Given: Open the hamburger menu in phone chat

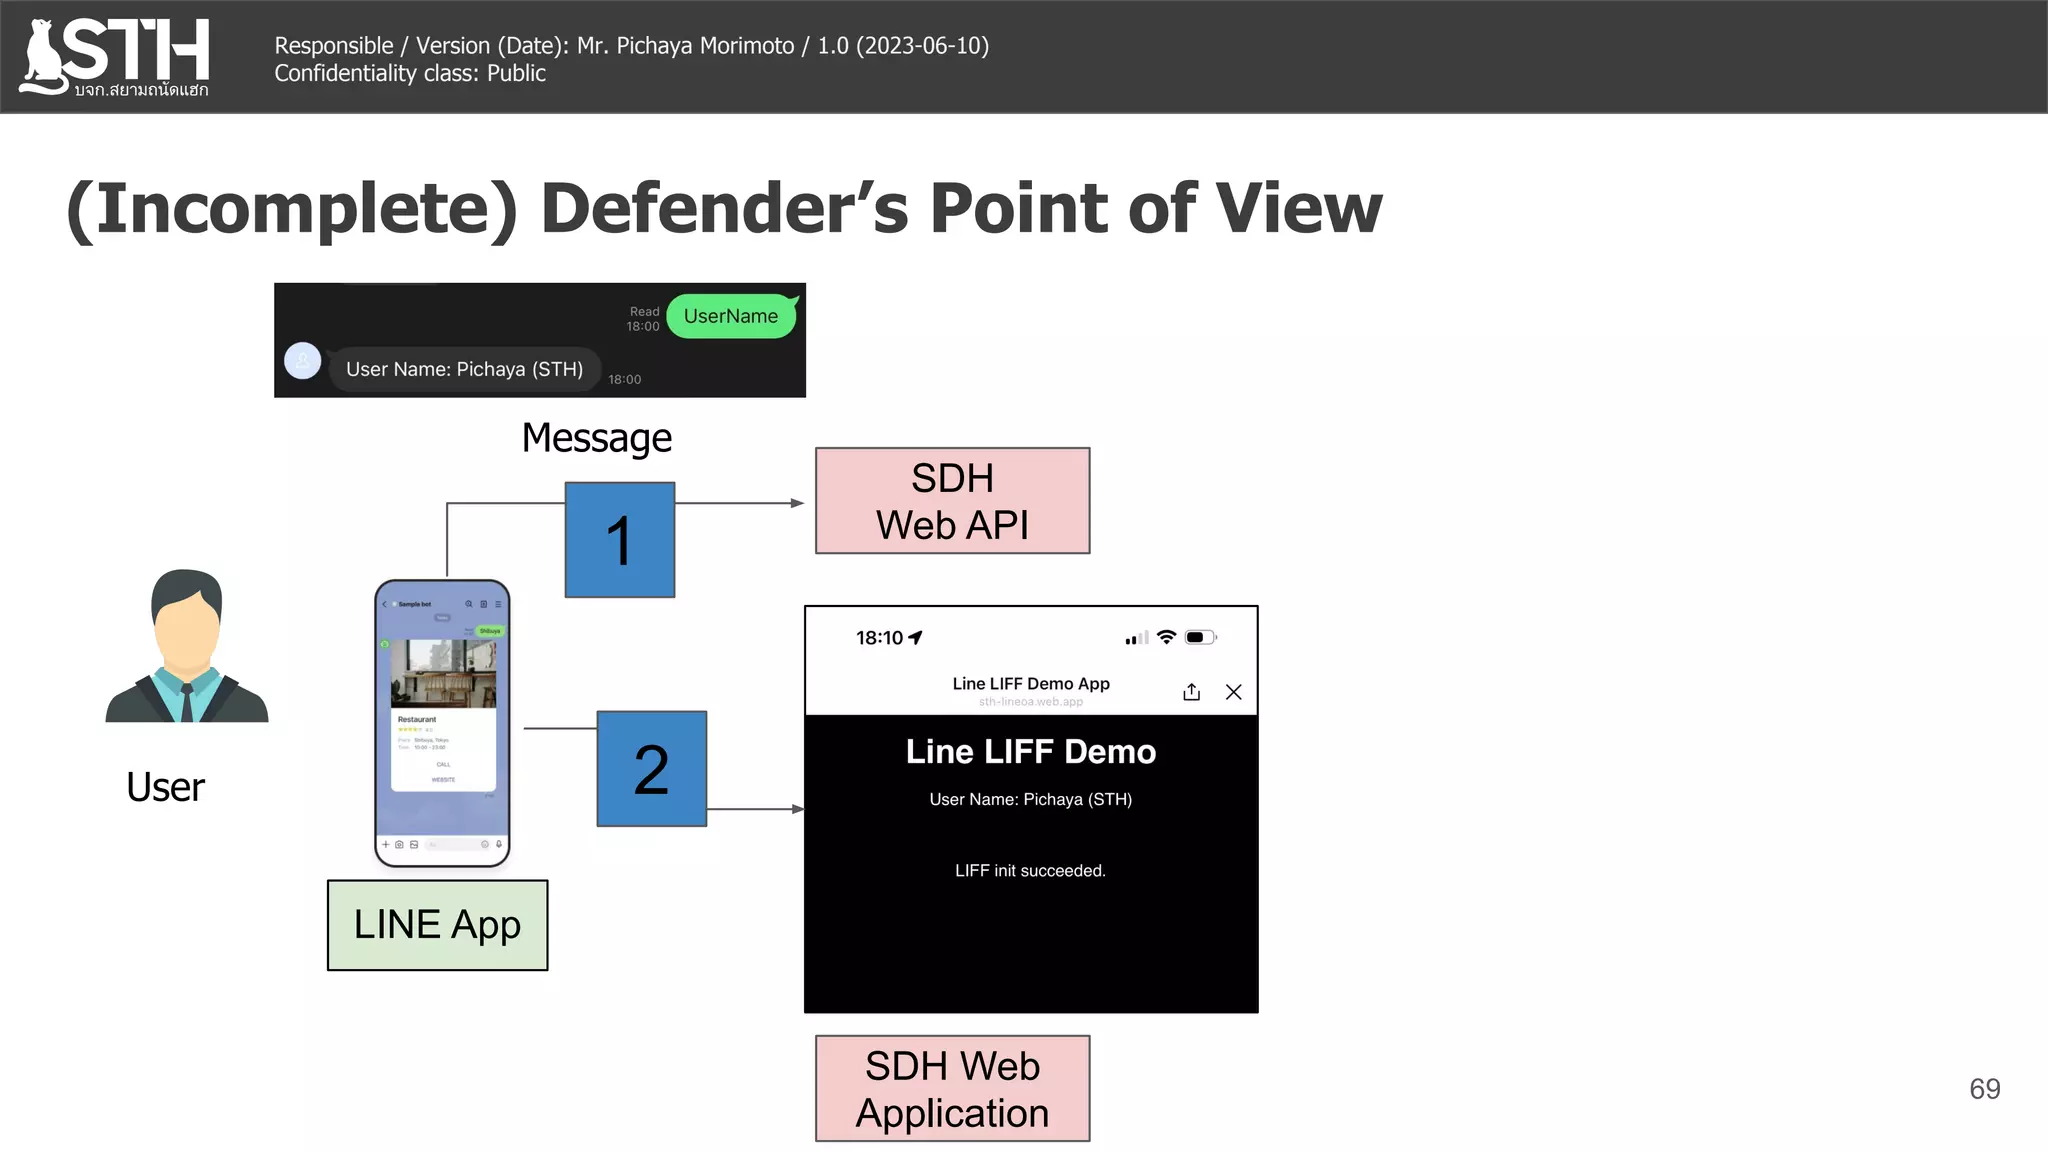Looking at the screenshot, I should click(498, 604).
